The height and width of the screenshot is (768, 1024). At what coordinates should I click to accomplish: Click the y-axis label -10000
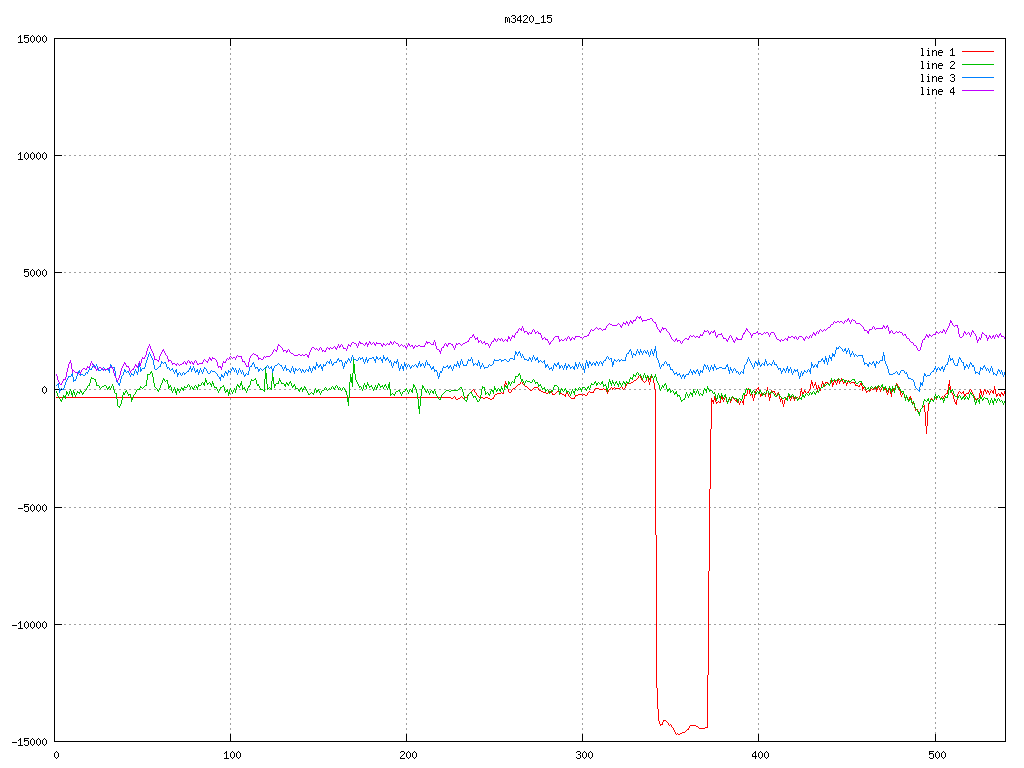click(30, 625)
